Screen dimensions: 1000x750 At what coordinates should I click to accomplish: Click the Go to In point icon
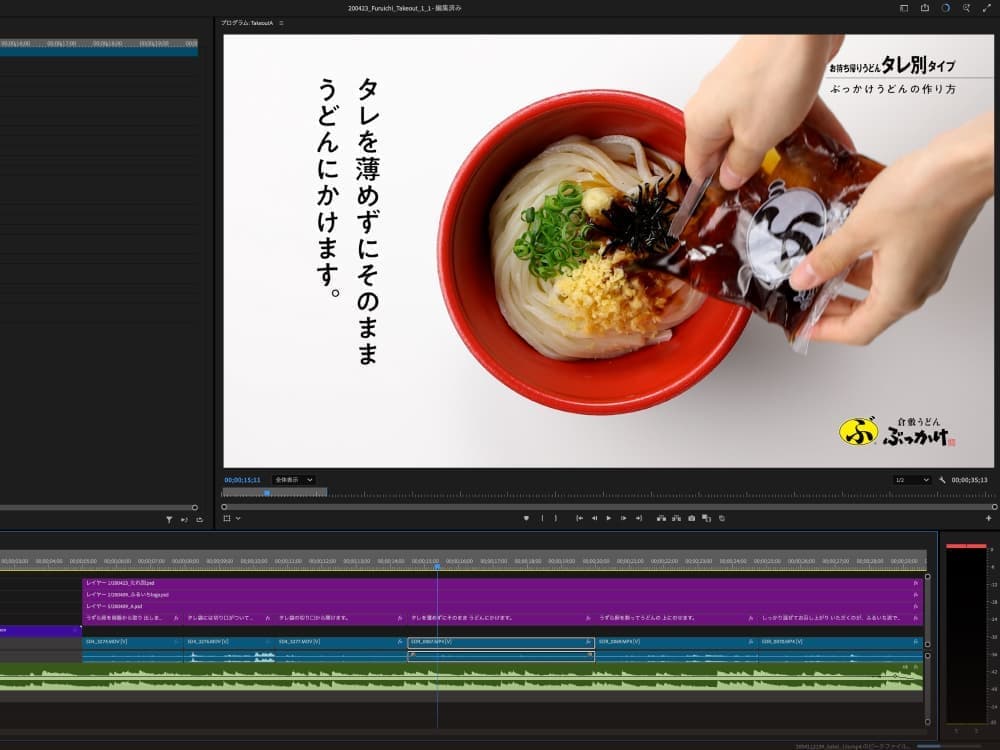point(579,518)
